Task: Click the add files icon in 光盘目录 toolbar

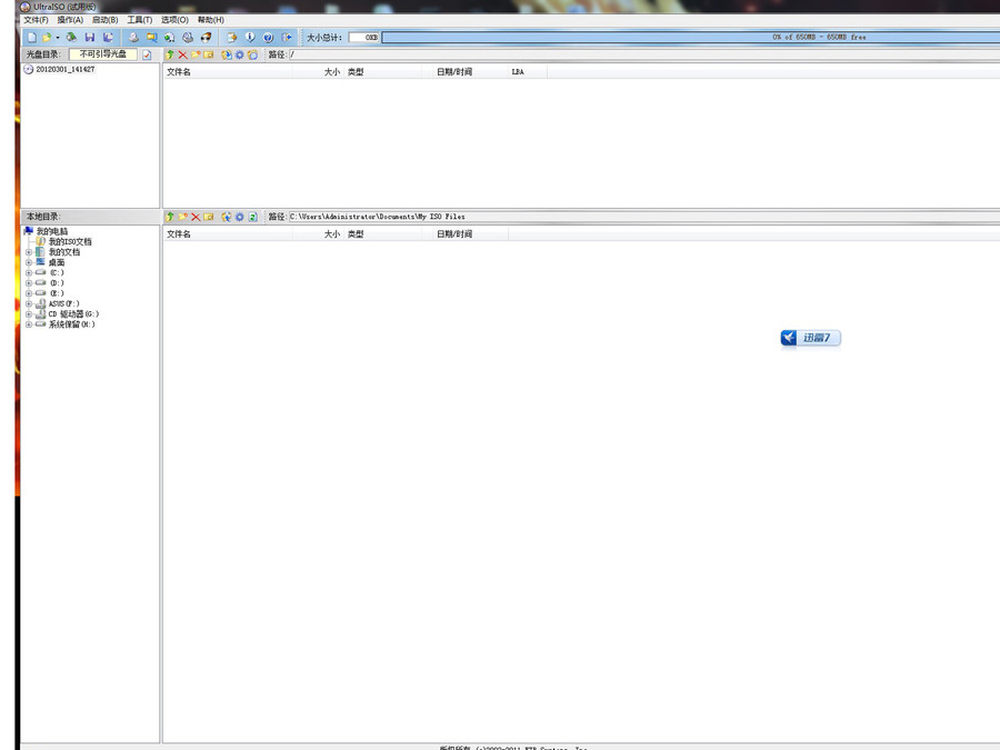Action: click(x=226, y=55)
